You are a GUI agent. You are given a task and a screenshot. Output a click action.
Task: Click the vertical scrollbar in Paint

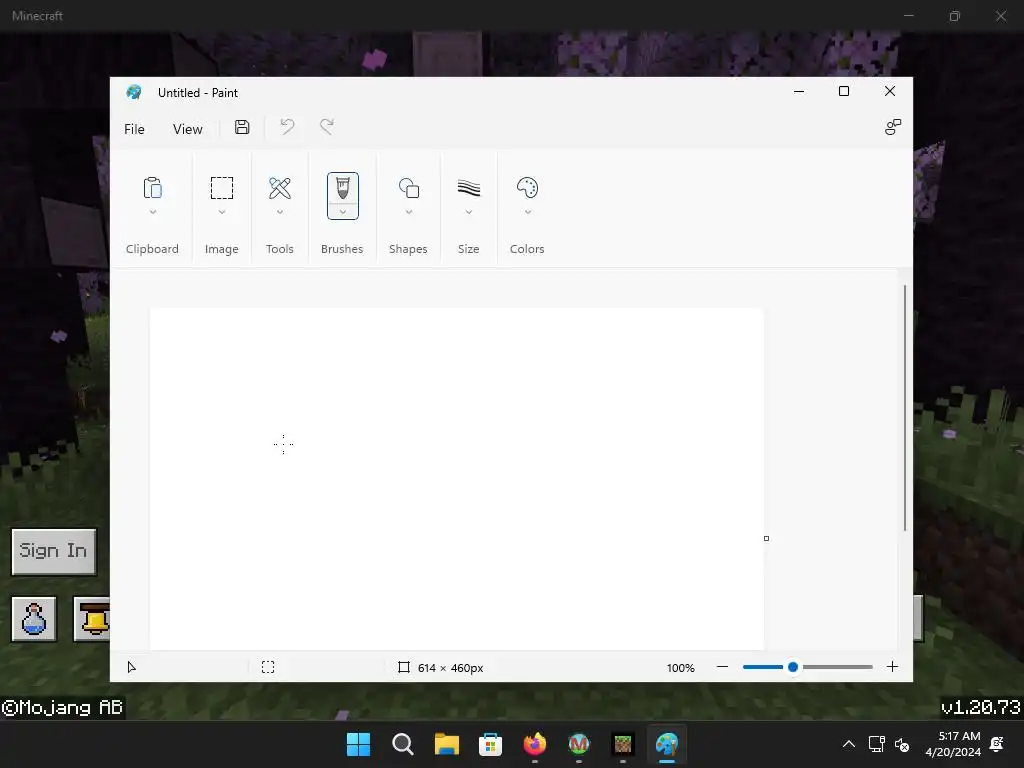pyautogui.click(x=904, y=408)
